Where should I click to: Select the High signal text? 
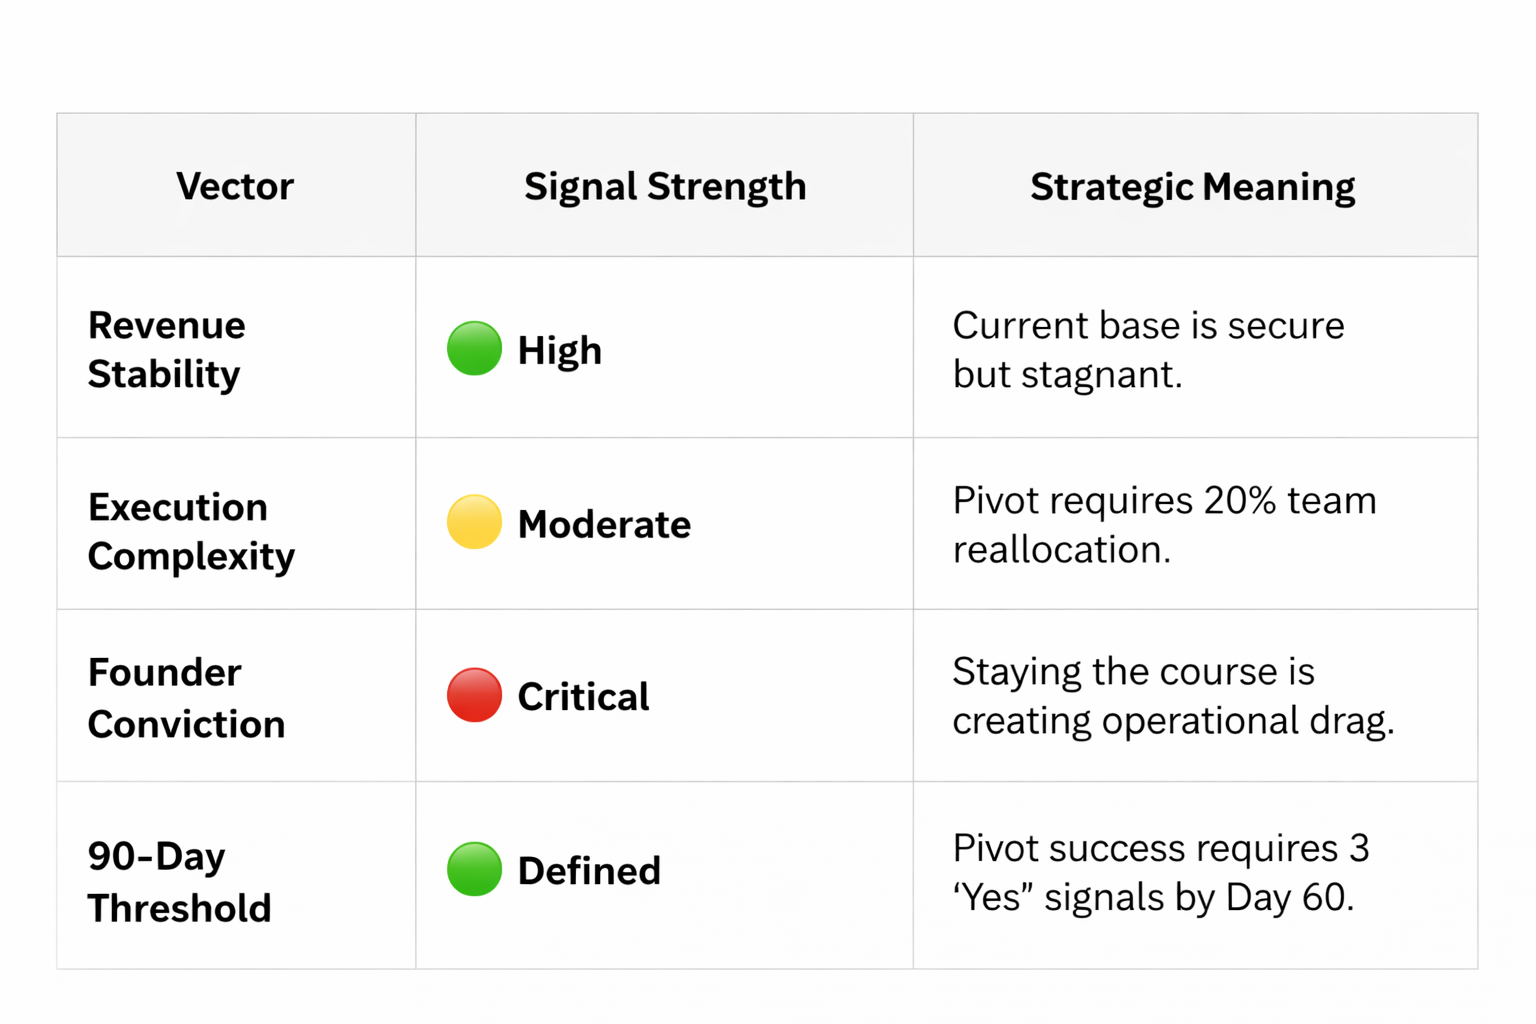[560, 350]
